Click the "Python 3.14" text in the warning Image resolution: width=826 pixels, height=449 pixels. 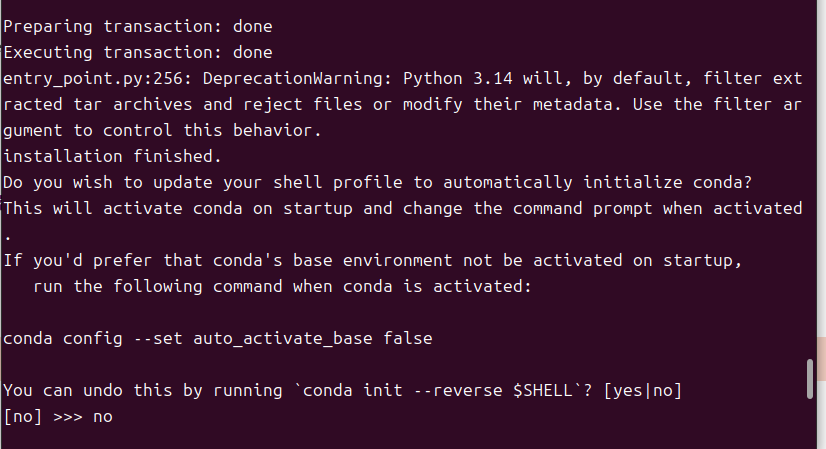click(x=458, y=79)
